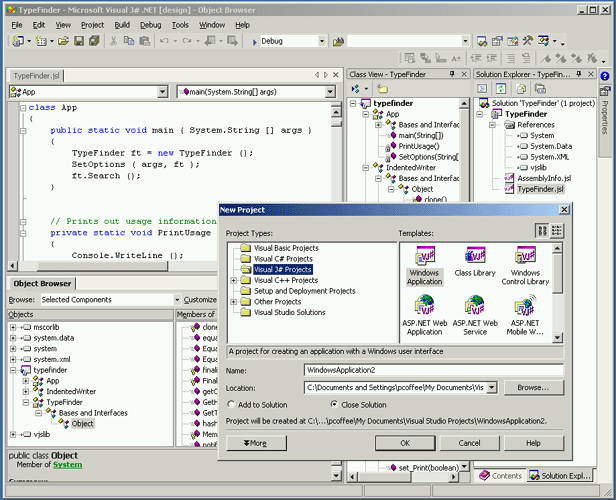The height and width of the screenshot is (500, 616).
Task: Click Solution Explorer's Refresh icon
Action: (500, 89)
